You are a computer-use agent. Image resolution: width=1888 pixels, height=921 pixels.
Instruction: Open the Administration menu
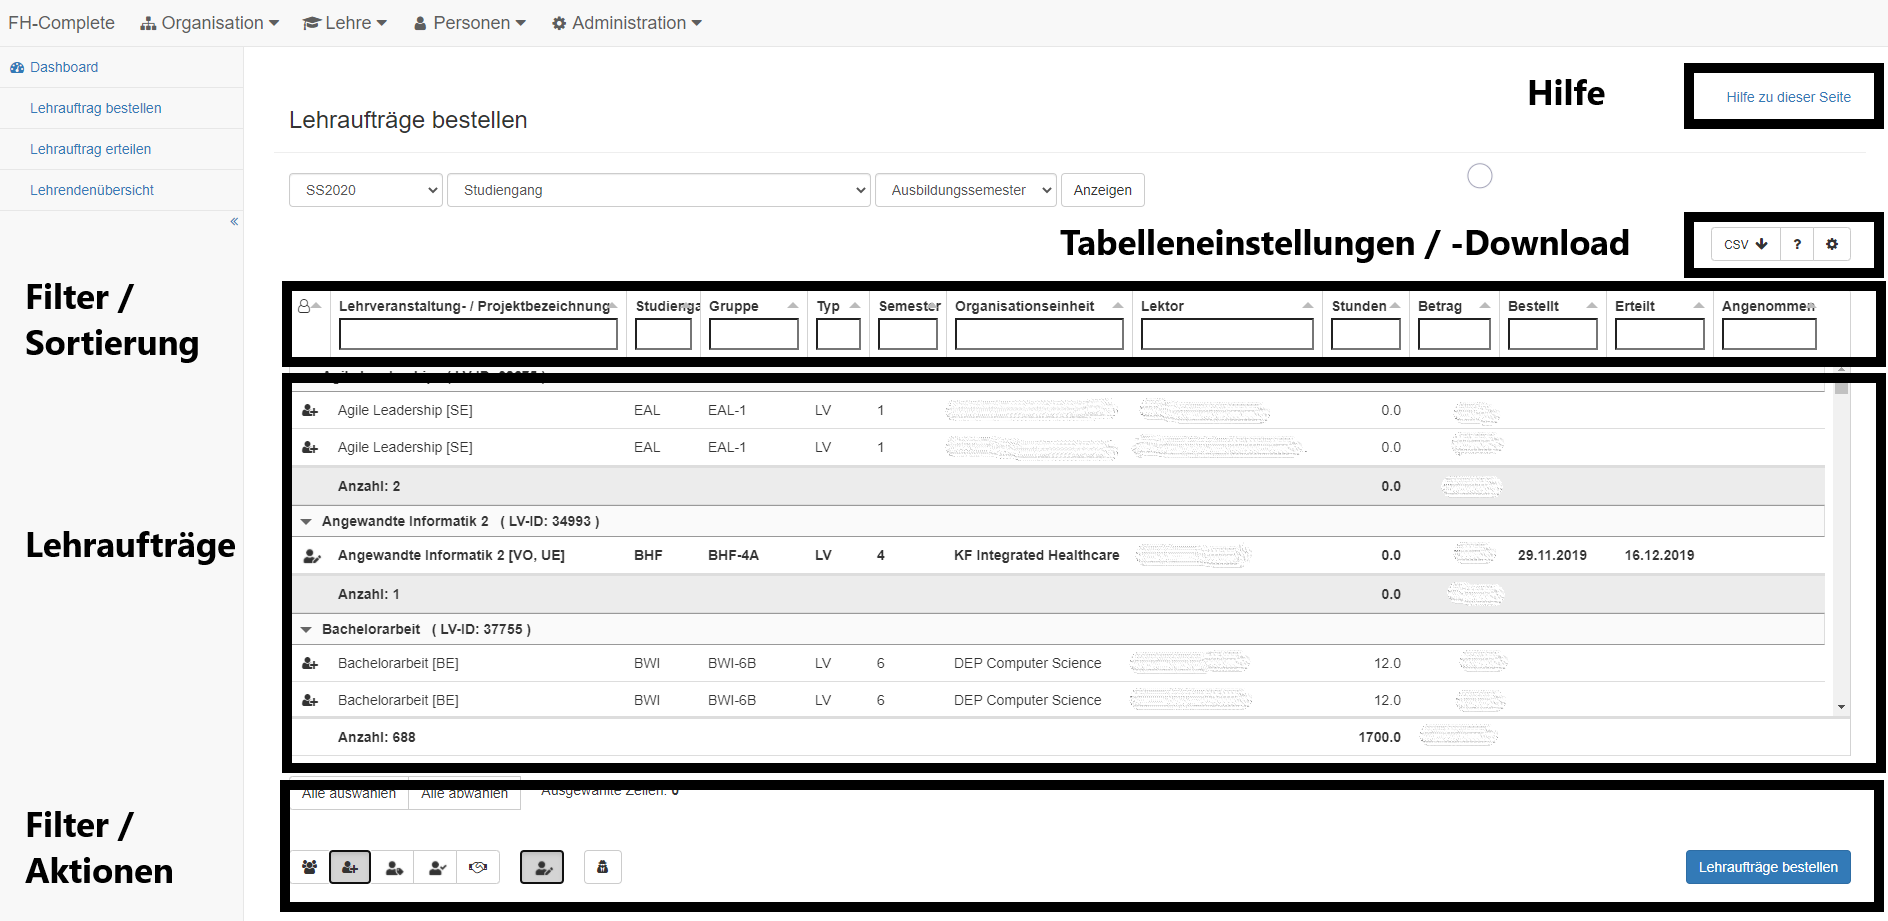[627, 23]
